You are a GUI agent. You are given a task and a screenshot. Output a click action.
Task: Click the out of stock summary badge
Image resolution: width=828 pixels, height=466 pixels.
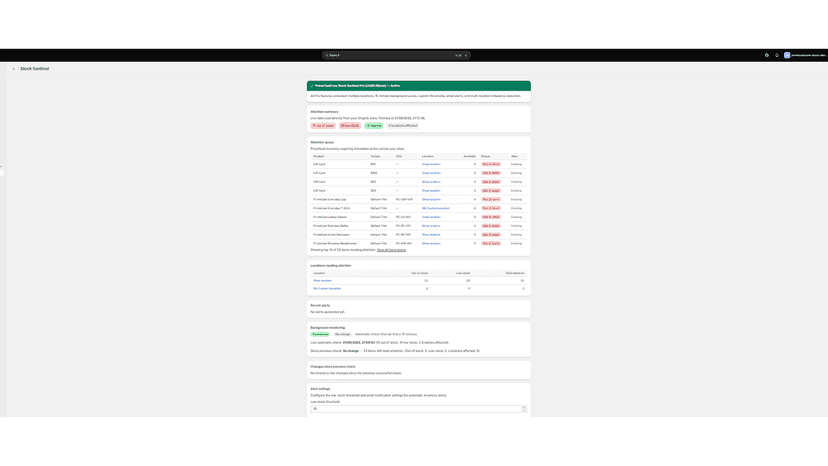point(323,126)
